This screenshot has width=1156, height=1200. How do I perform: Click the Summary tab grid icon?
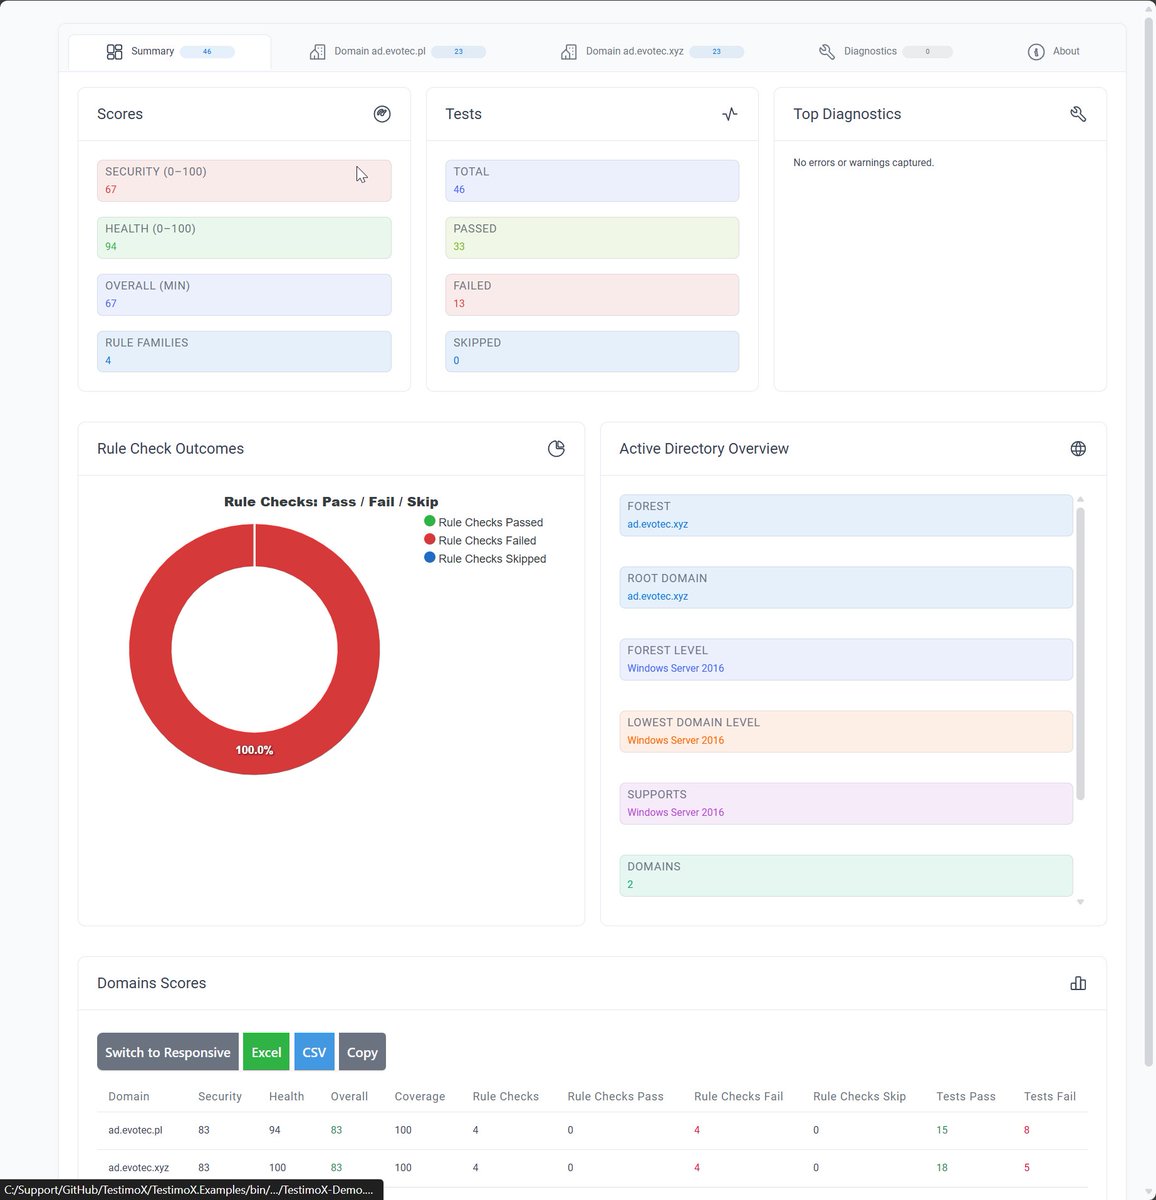[114, 52]
